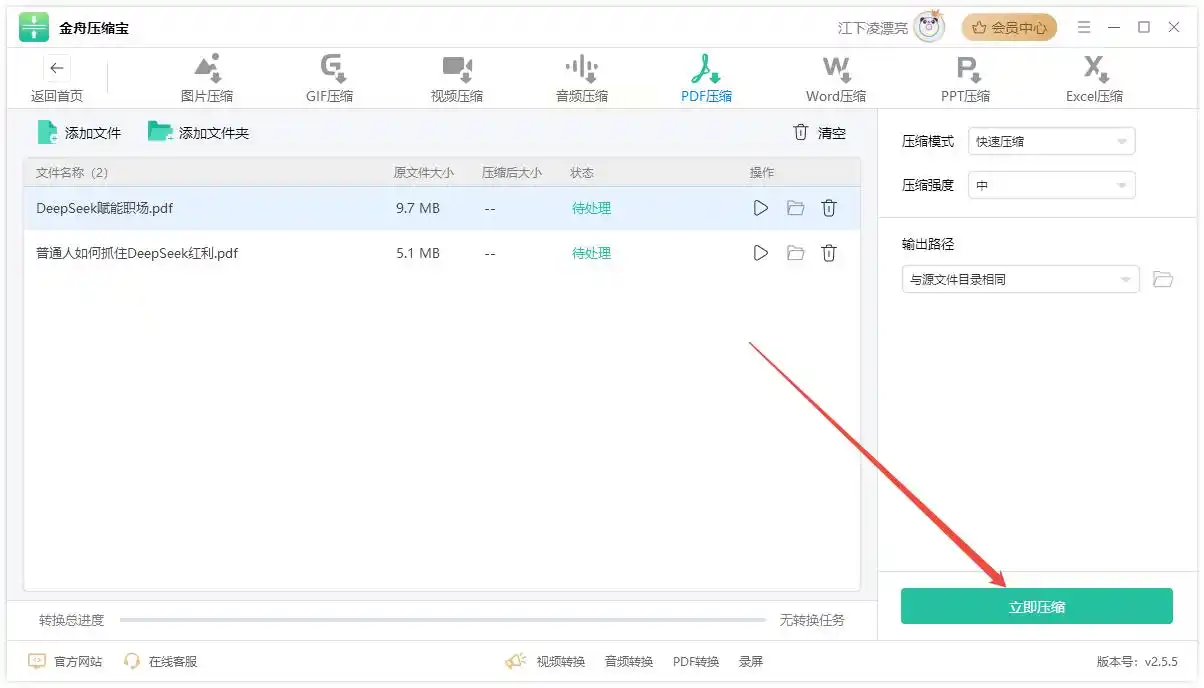Select the row 普通人如何抓住DeepSeek红利.pdf

(441, 253)
